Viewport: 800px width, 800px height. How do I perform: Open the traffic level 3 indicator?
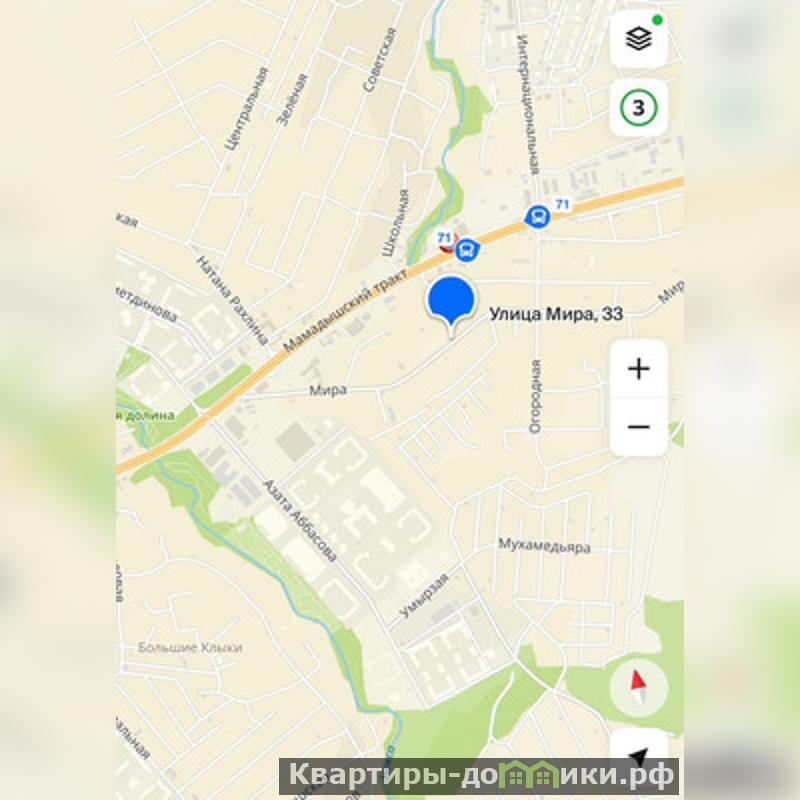point(638,107)
